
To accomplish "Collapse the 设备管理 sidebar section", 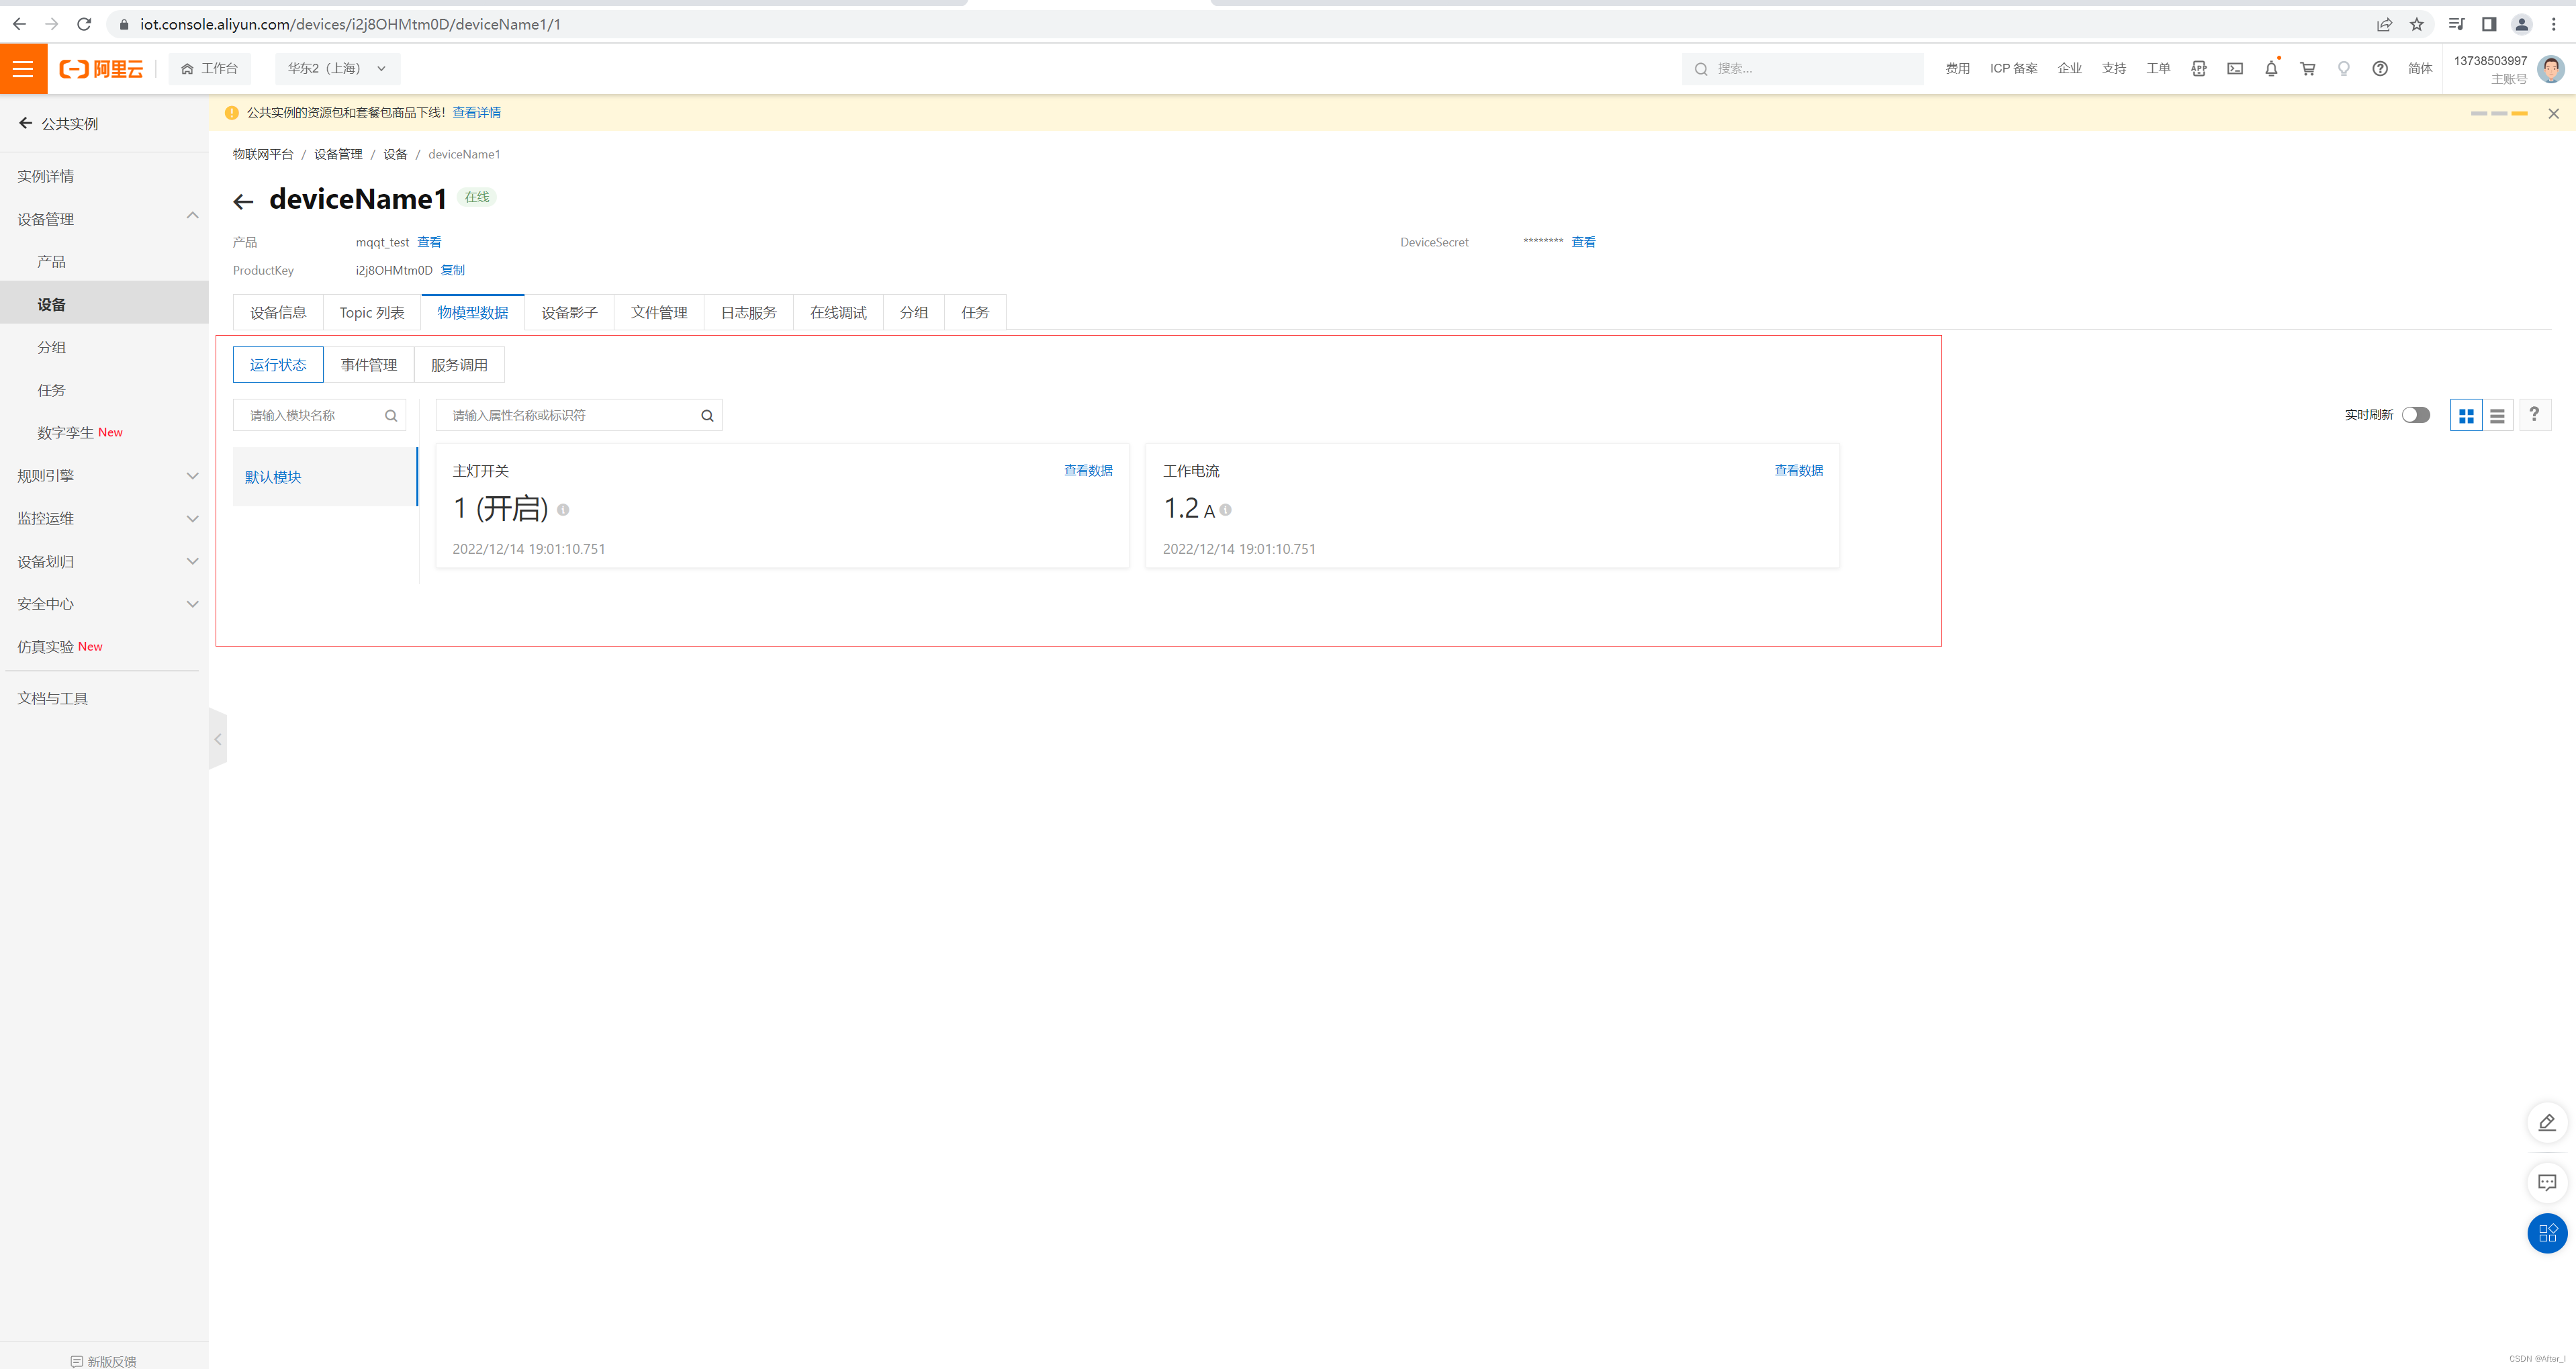I will click(x=192, y=216).
